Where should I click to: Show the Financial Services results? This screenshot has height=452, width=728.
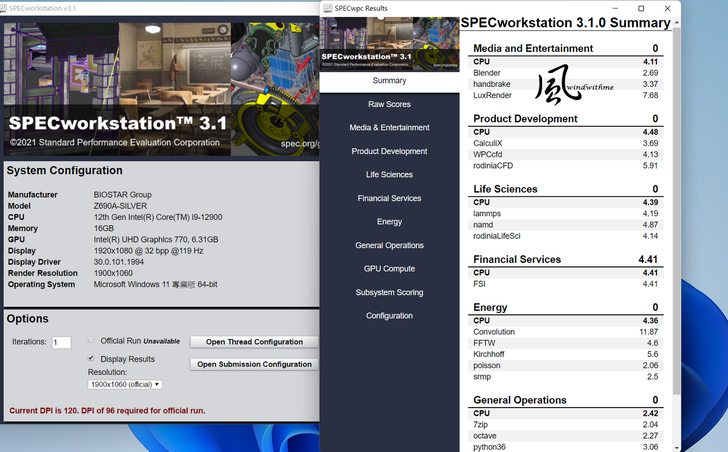[389, 198]
